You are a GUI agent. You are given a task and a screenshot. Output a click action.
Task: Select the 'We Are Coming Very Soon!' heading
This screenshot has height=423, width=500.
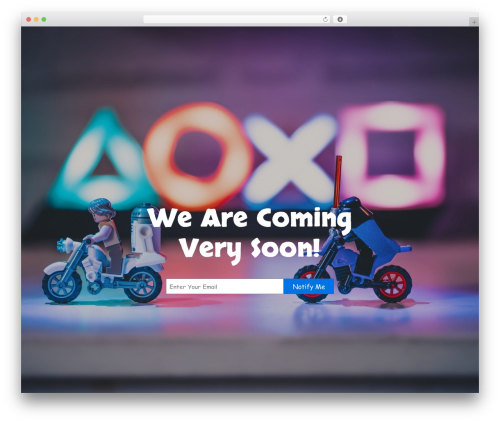[x=250, y=235]
